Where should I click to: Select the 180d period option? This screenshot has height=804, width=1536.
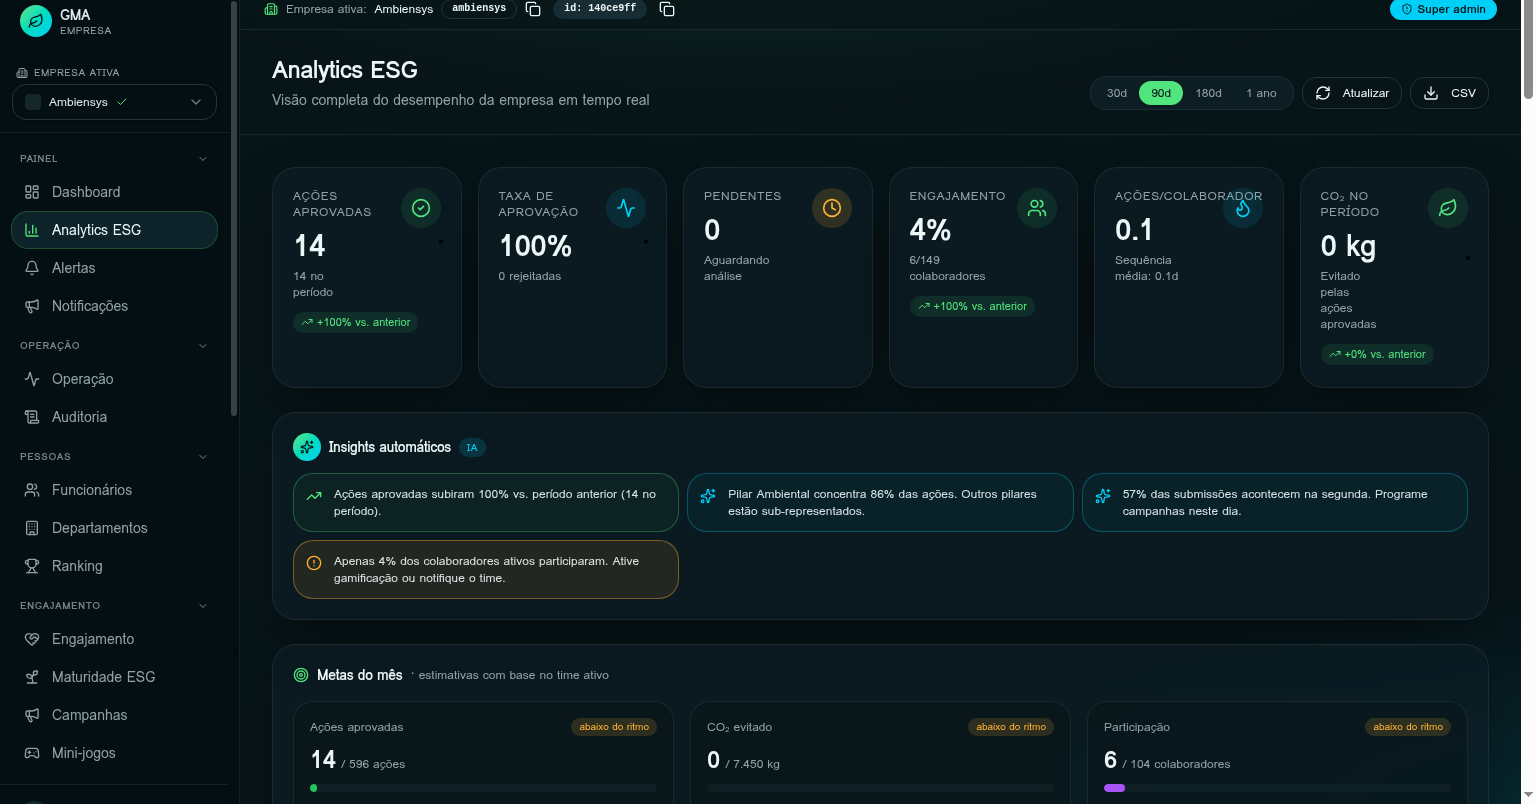1209,93
